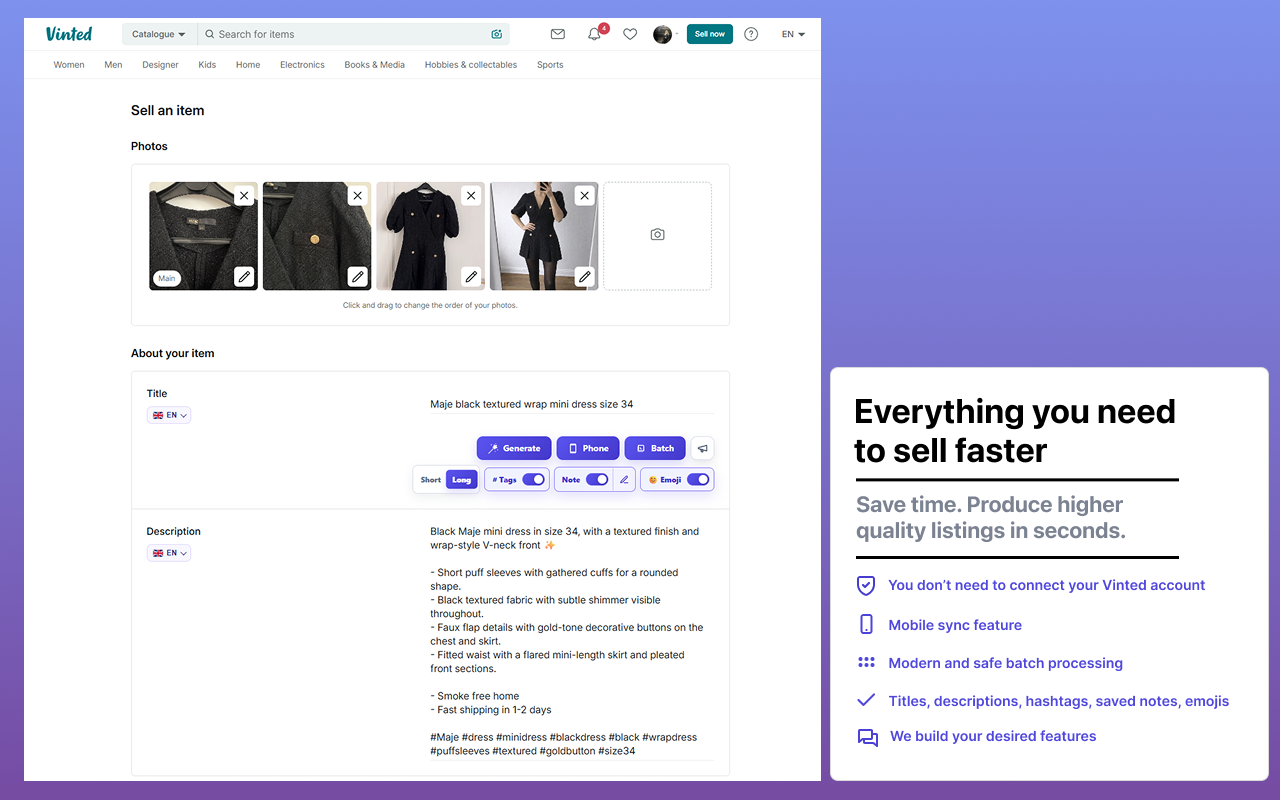1280x800 pixels.
Task: Remove the Main hanger photo
Action: (244, 196)
